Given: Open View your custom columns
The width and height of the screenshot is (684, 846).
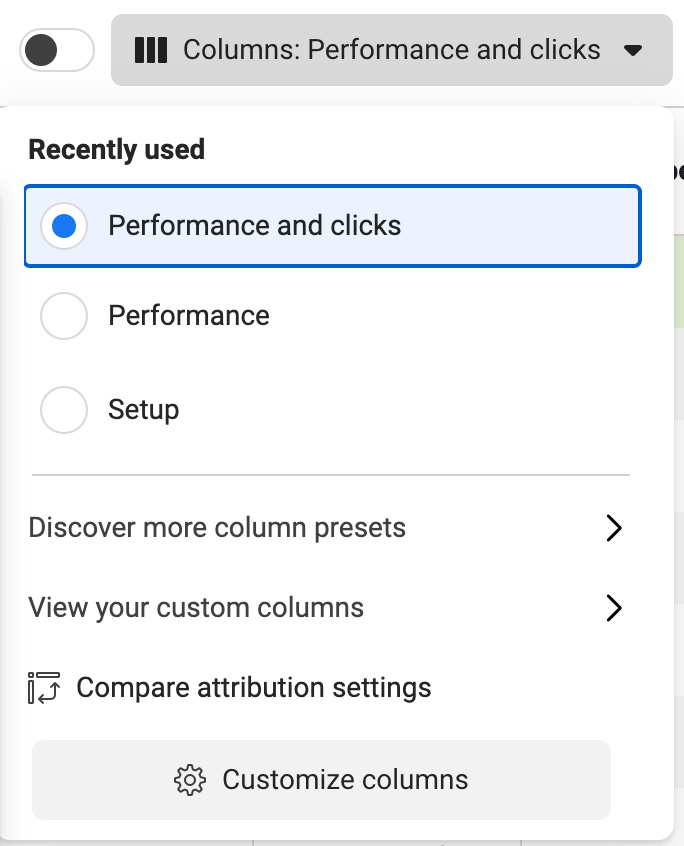Looking at the screenshot, I should coord(196,608).
